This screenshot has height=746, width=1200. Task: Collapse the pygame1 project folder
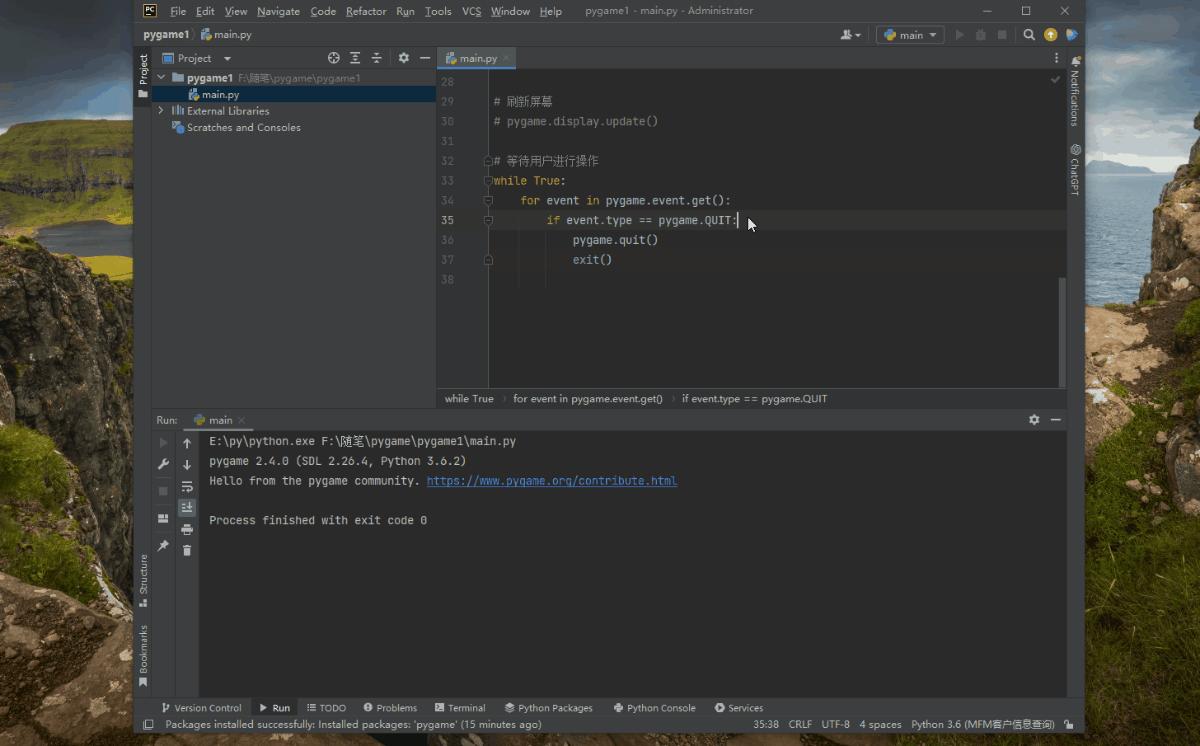point(161,78)
